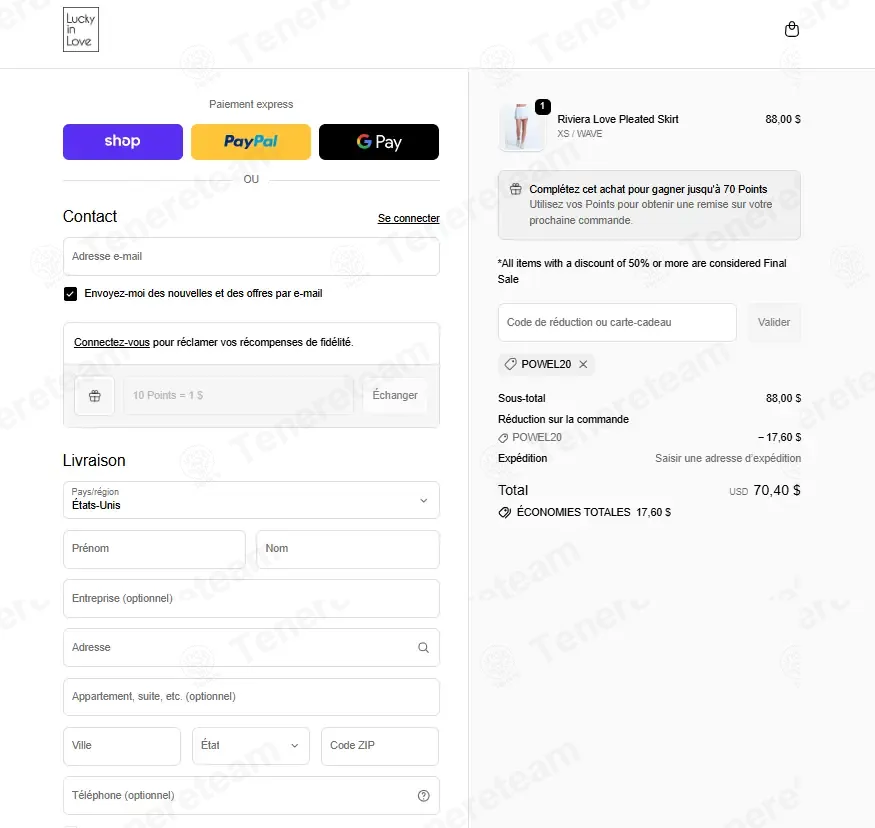Click the phone help question mark icon
The image size is (875, 828).
(424, 796)
